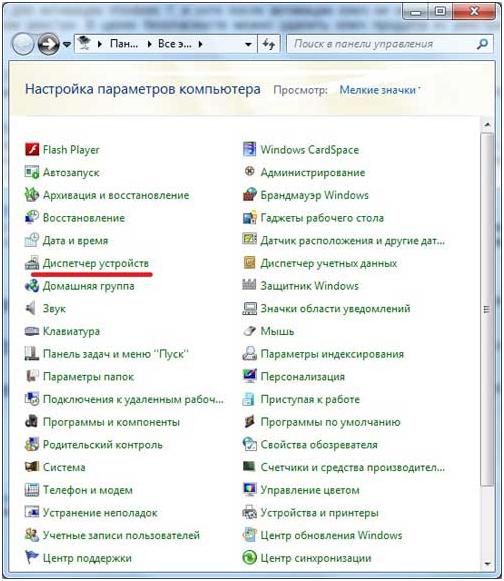
Task: Click the Диспетчер устройств icon
Action: [32, 263]
